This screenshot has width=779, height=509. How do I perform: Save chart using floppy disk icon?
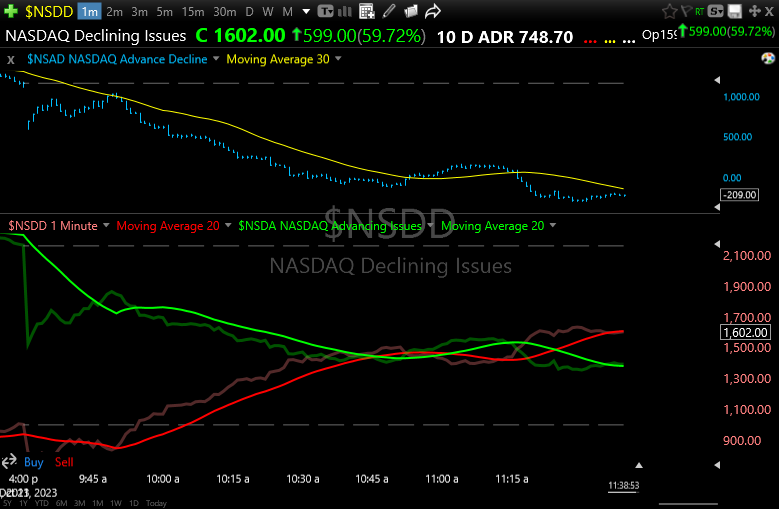tap(735, 12)
